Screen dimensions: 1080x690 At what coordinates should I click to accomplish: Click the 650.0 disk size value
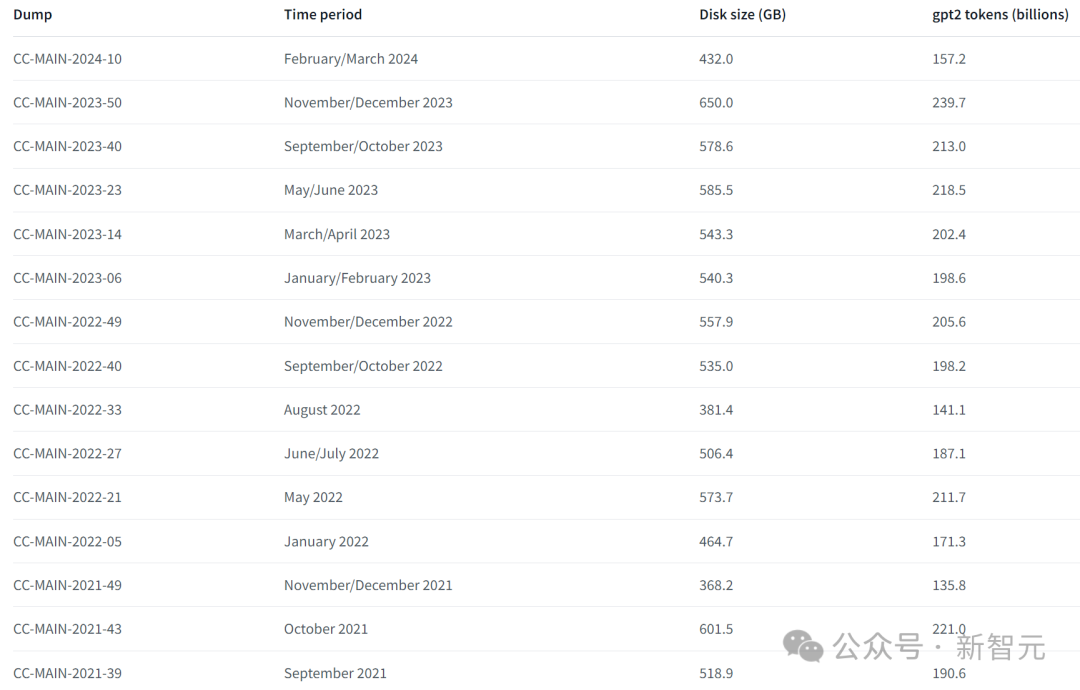pos(716,103)
